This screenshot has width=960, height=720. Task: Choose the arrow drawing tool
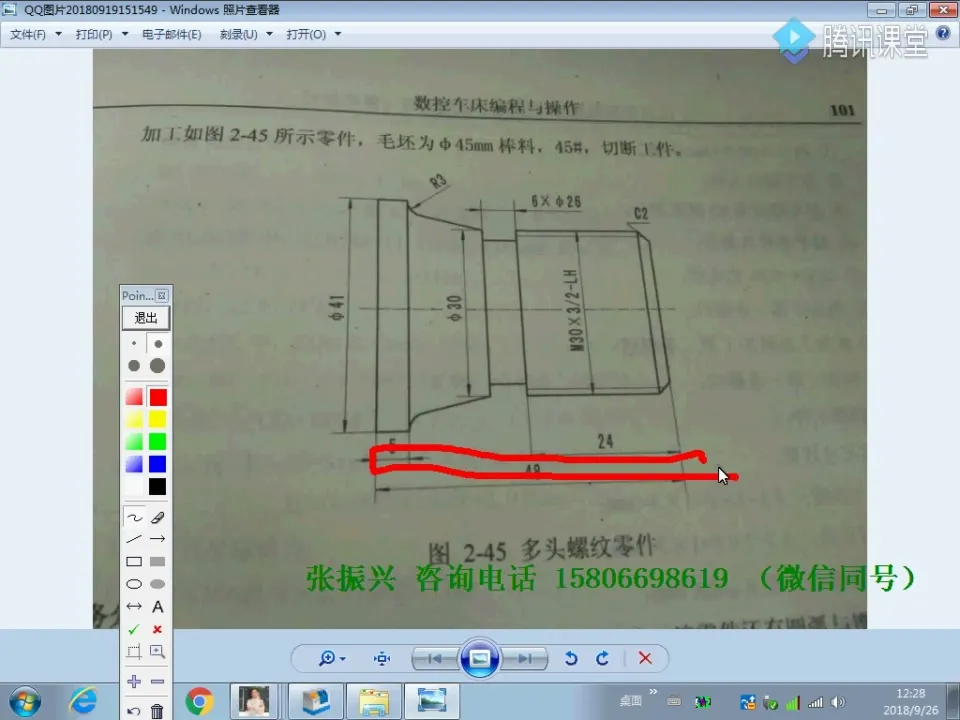click(159, 538)
